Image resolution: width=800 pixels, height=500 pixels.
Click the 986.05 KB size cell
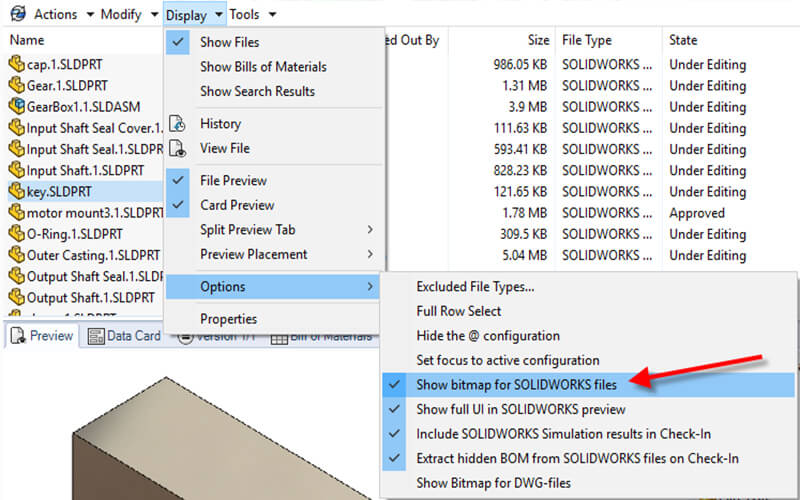click(x=520, y=64)
